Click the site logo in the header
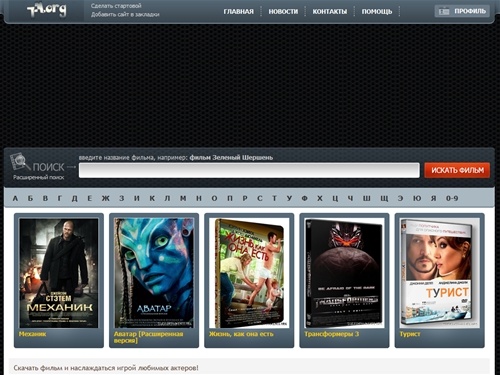Screen dimensions: 500x375 coord(47,10)
